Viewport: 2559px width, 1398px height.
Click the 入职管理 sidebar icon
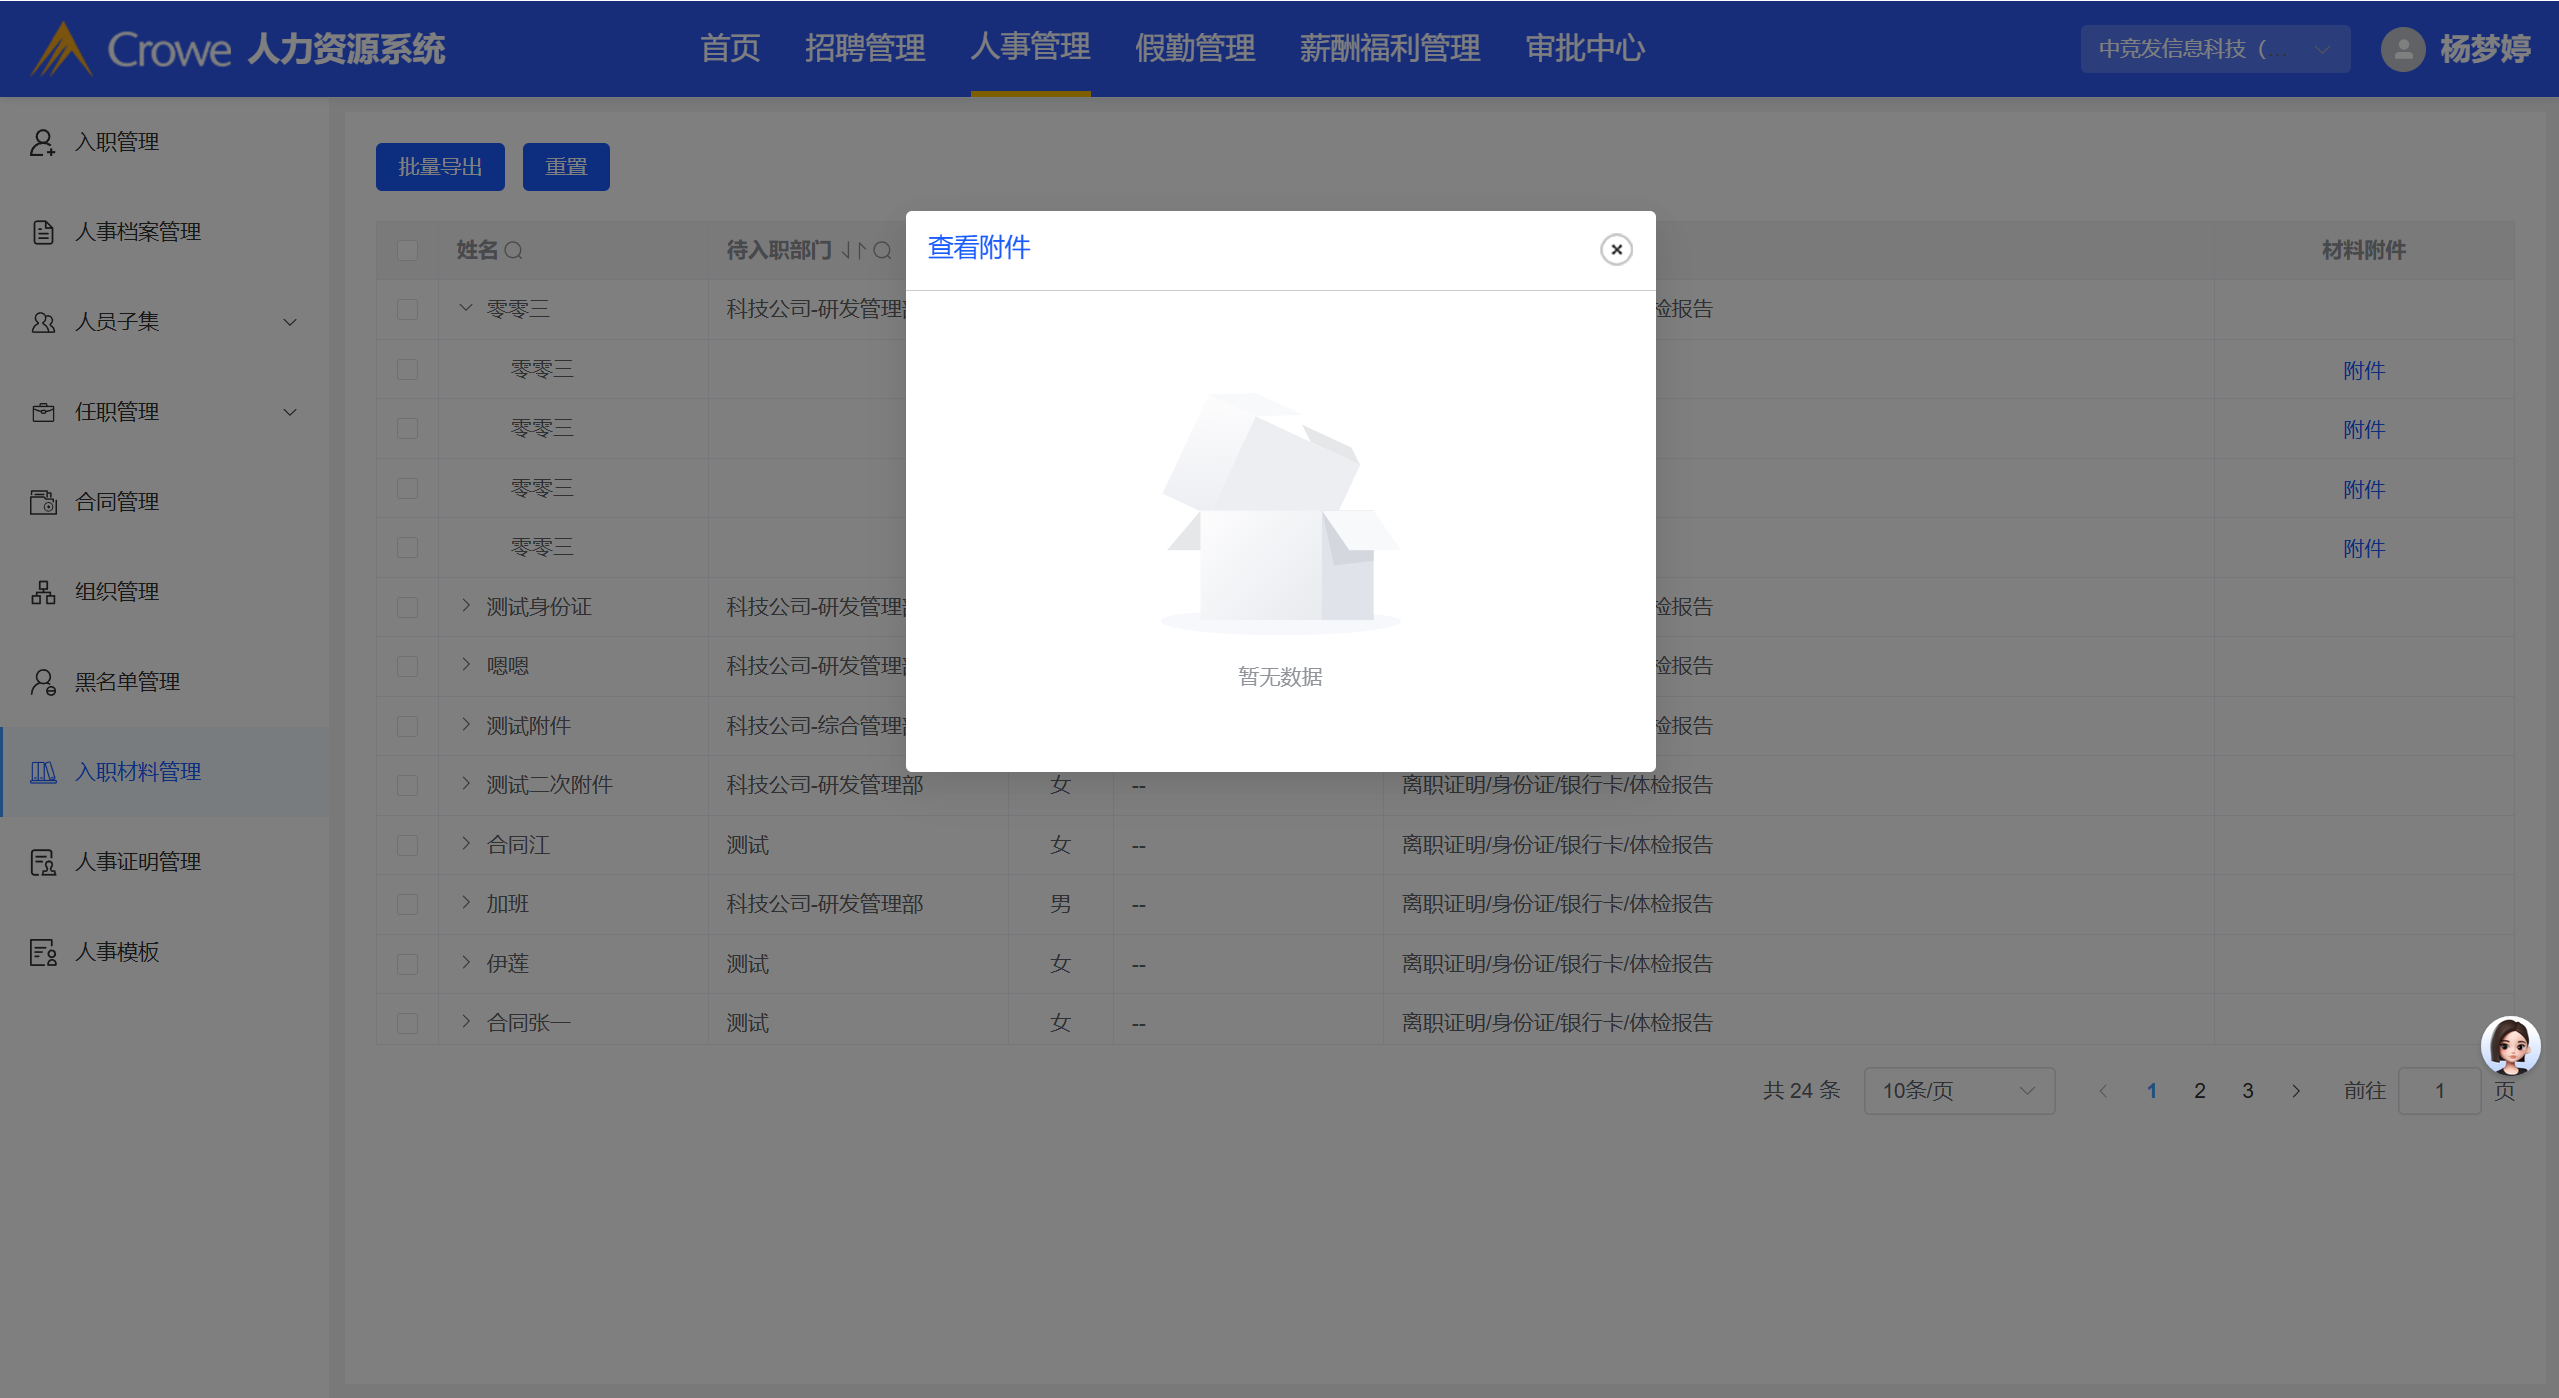point(42,142)
